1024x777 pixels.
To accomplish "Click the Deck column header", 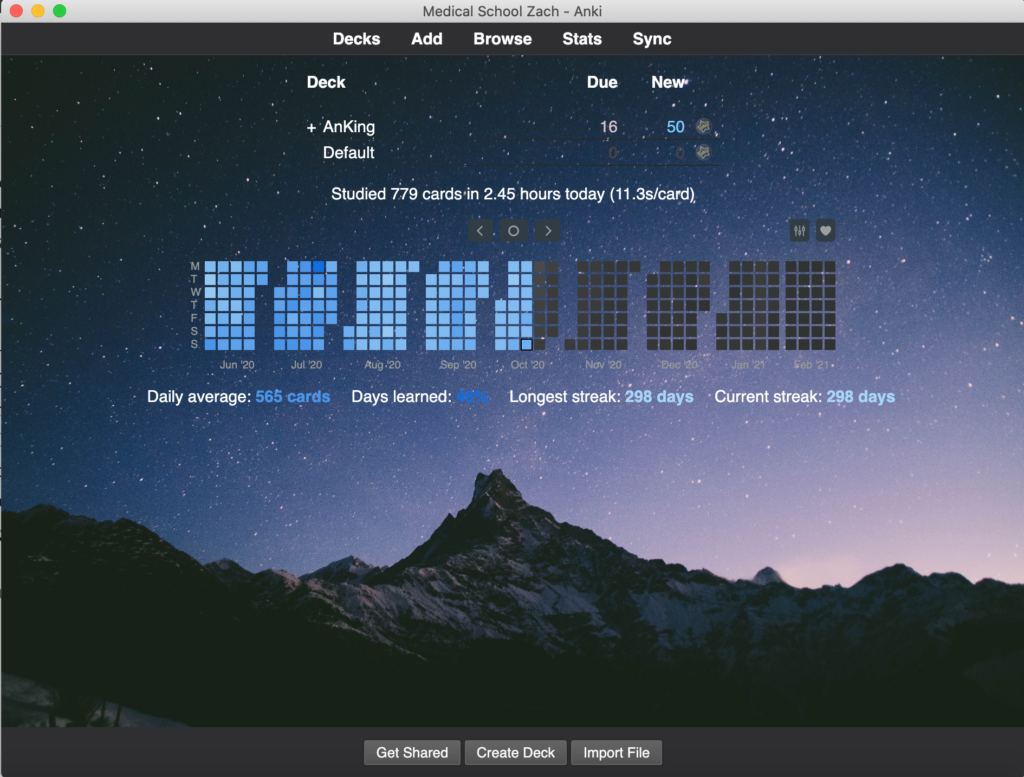I will coord(326,82).
